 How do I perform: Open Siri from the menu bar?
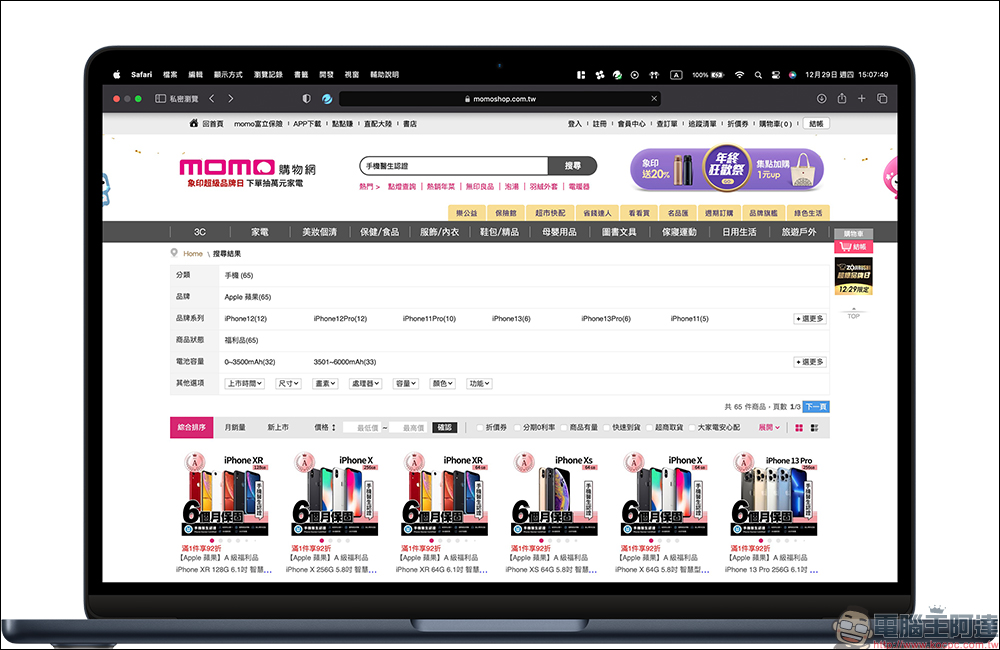point(792,75)
